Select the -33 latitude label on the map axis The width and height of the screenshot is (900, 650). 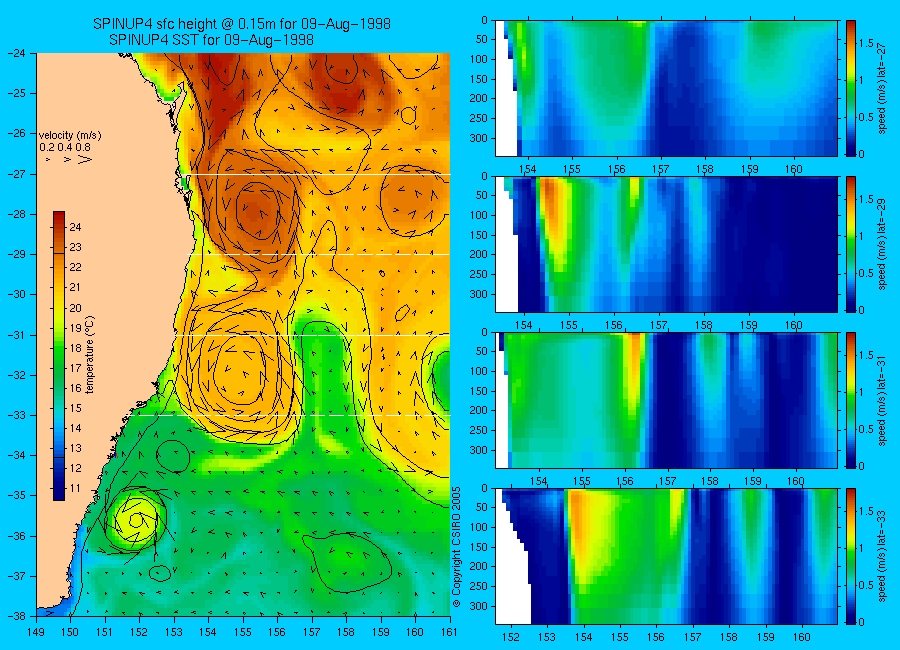click(x=16, y=415)
